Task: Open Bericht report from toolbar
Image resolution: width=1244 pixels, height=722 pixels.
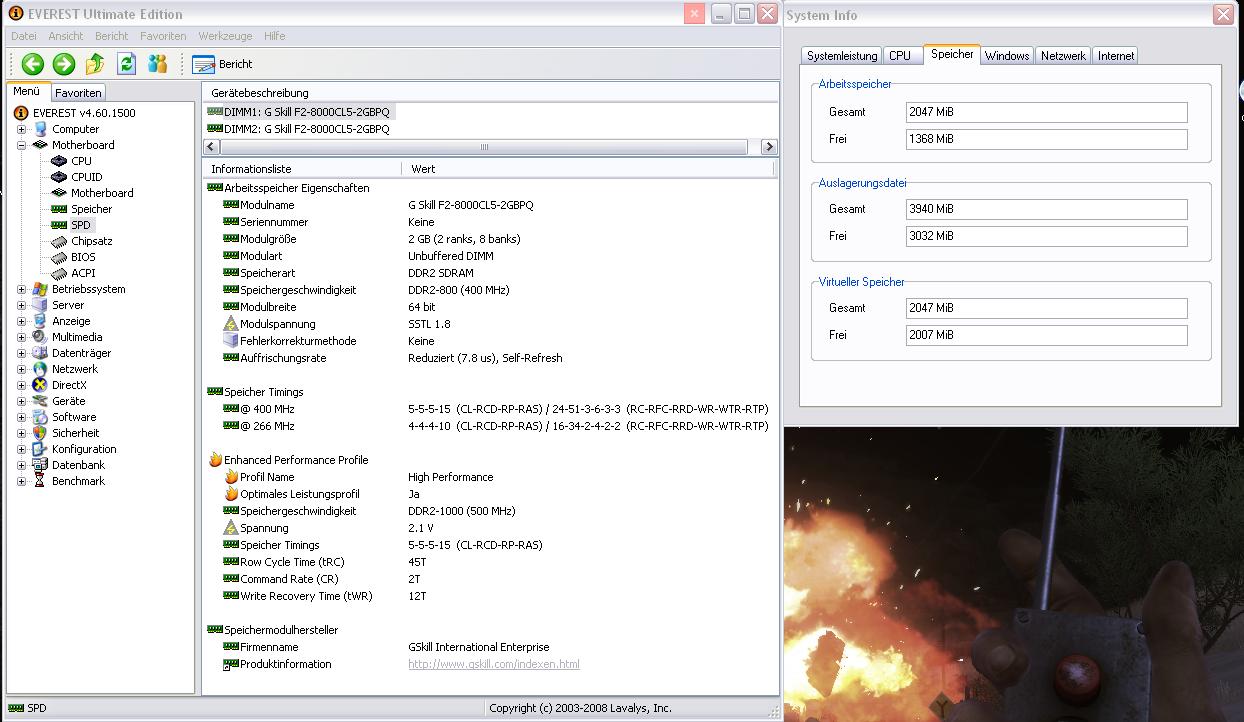Action: (222, 64)
